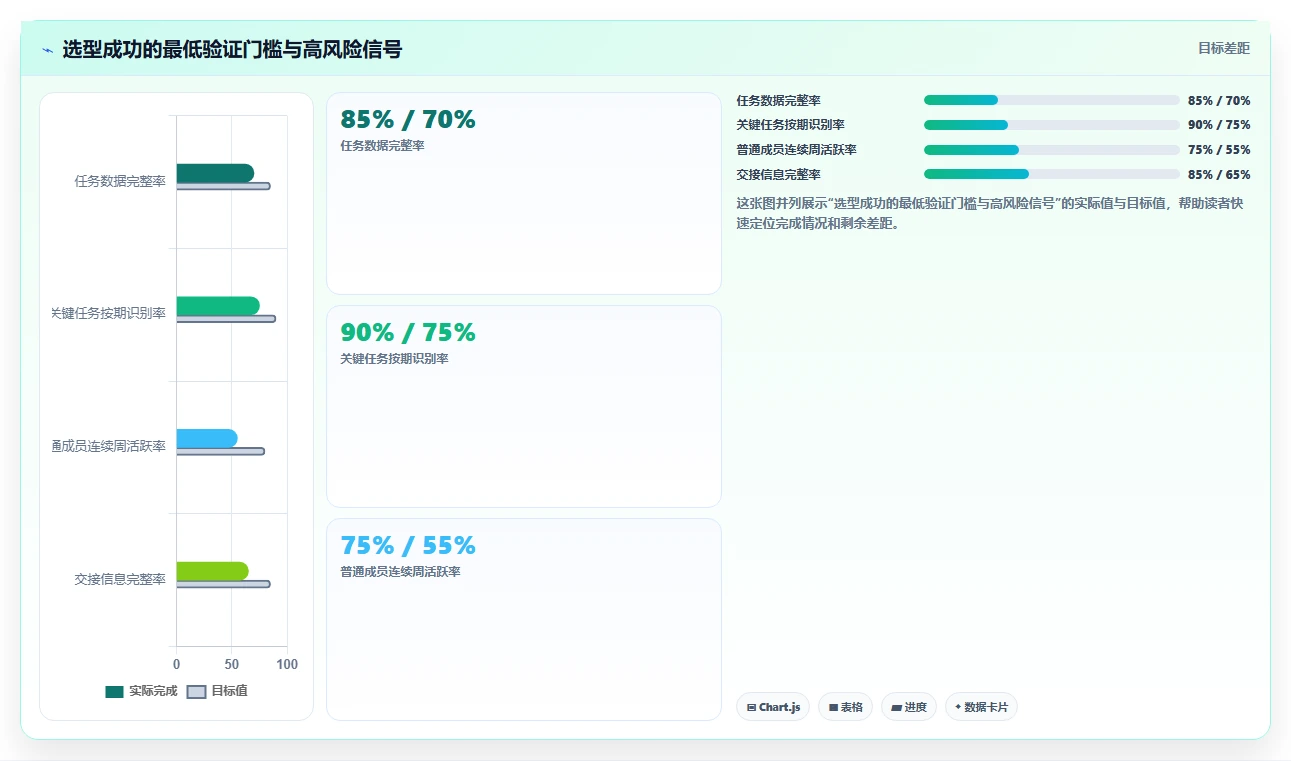This screenshot has width=1291, height=761.
Task: Click the grey target bar for 任务数据完整率
Action: tap(223, 186)
